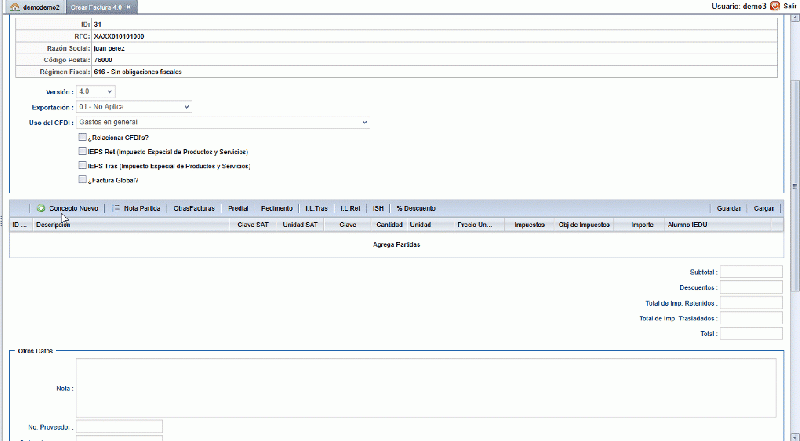Image resolution: width=800 pixels, height=441 pixels.
Task: Click the ObrasFacturas toolbar button
Action: point(194,208)
